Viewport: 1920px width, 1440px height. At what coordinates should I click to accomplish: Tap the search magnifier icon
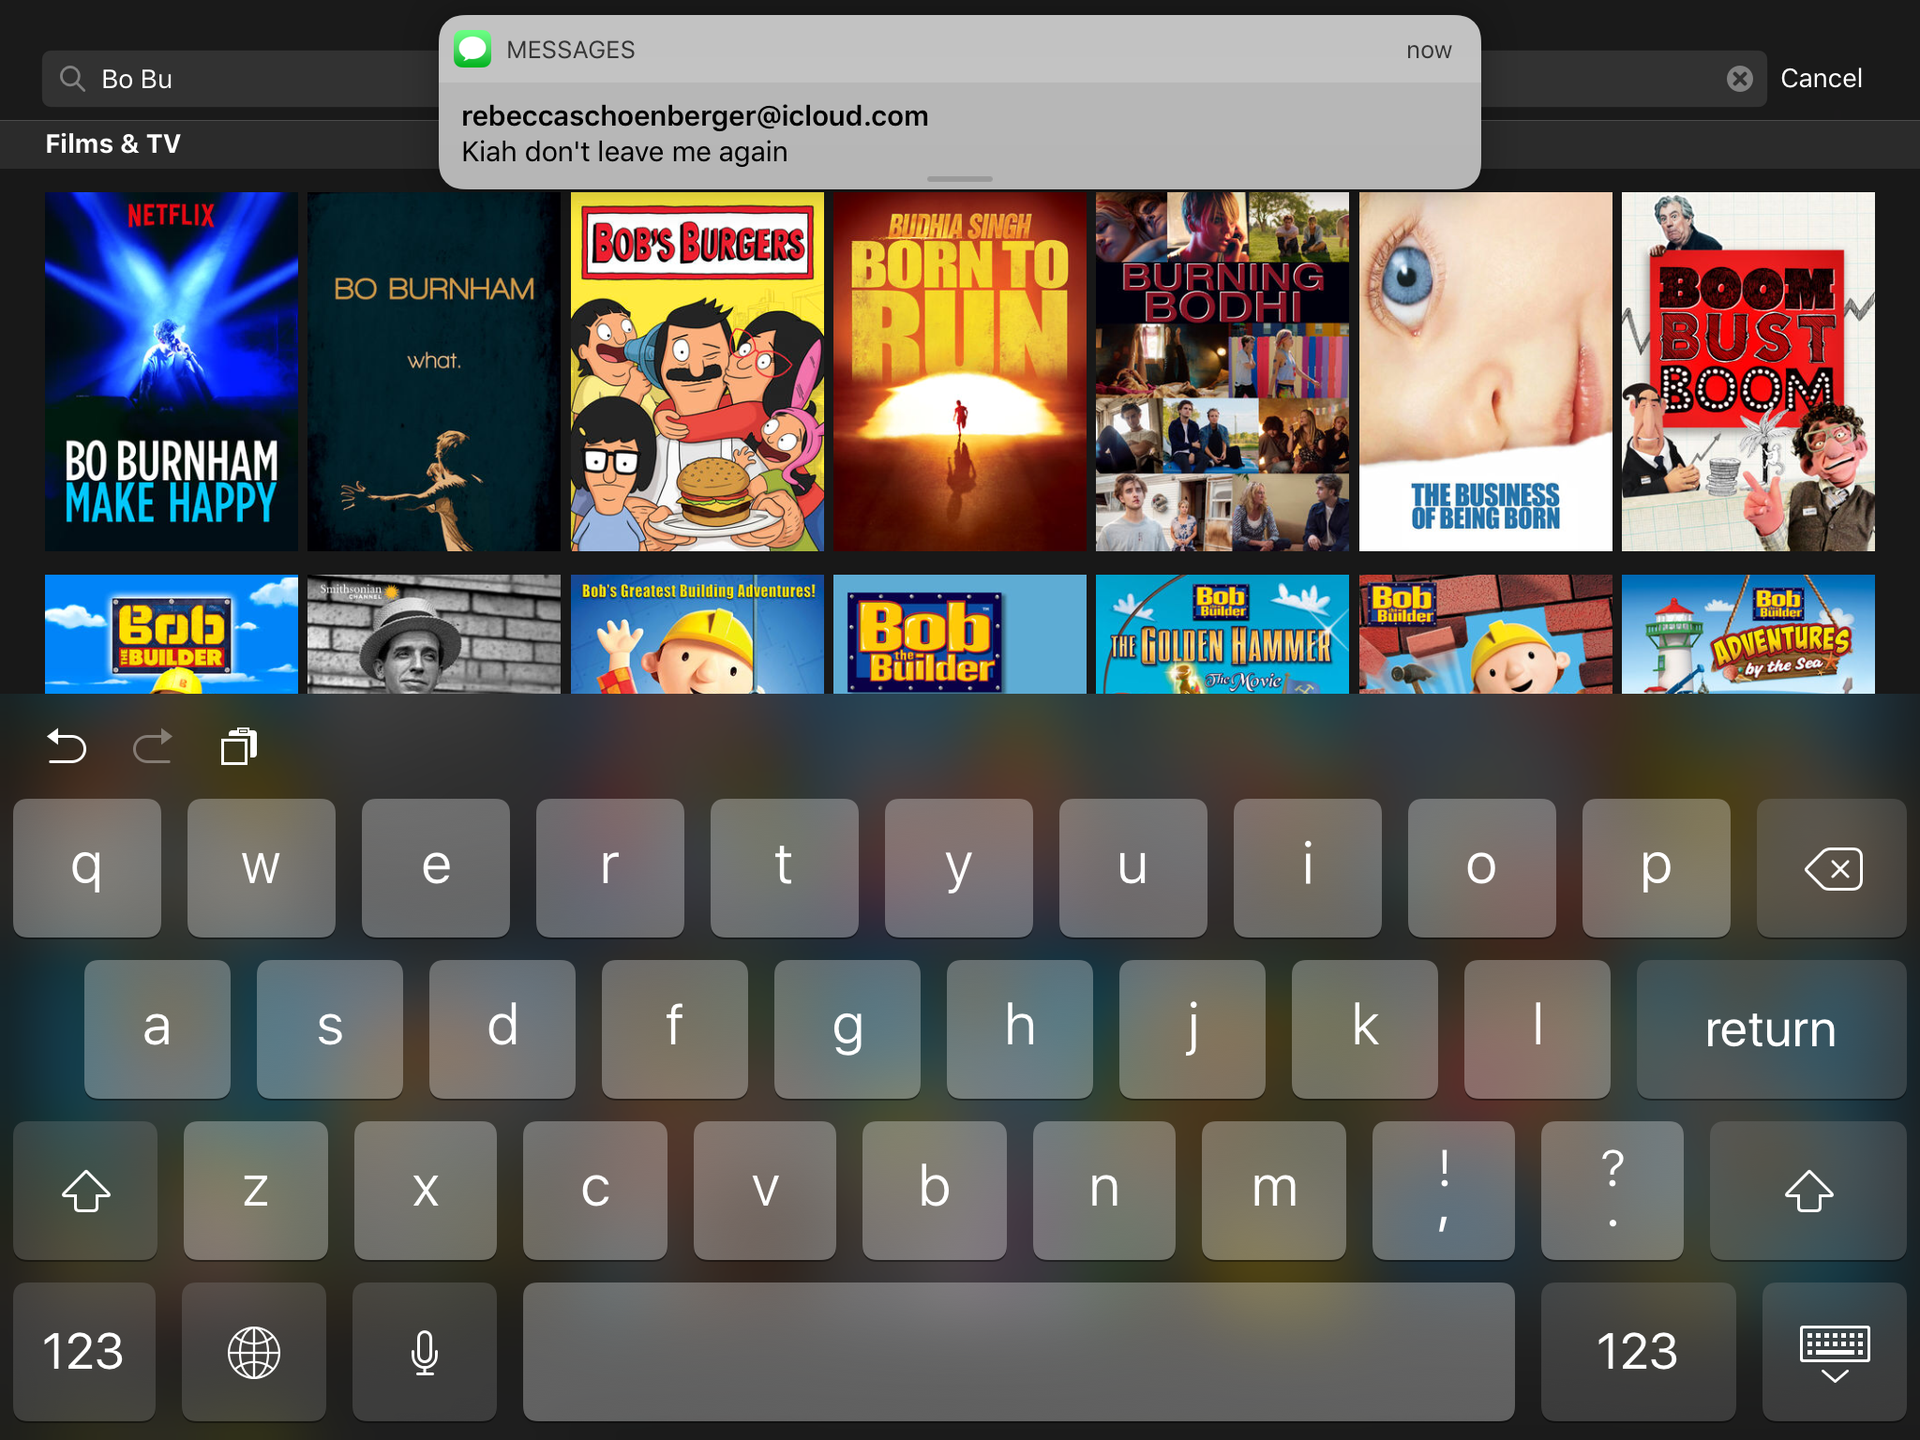72,78
